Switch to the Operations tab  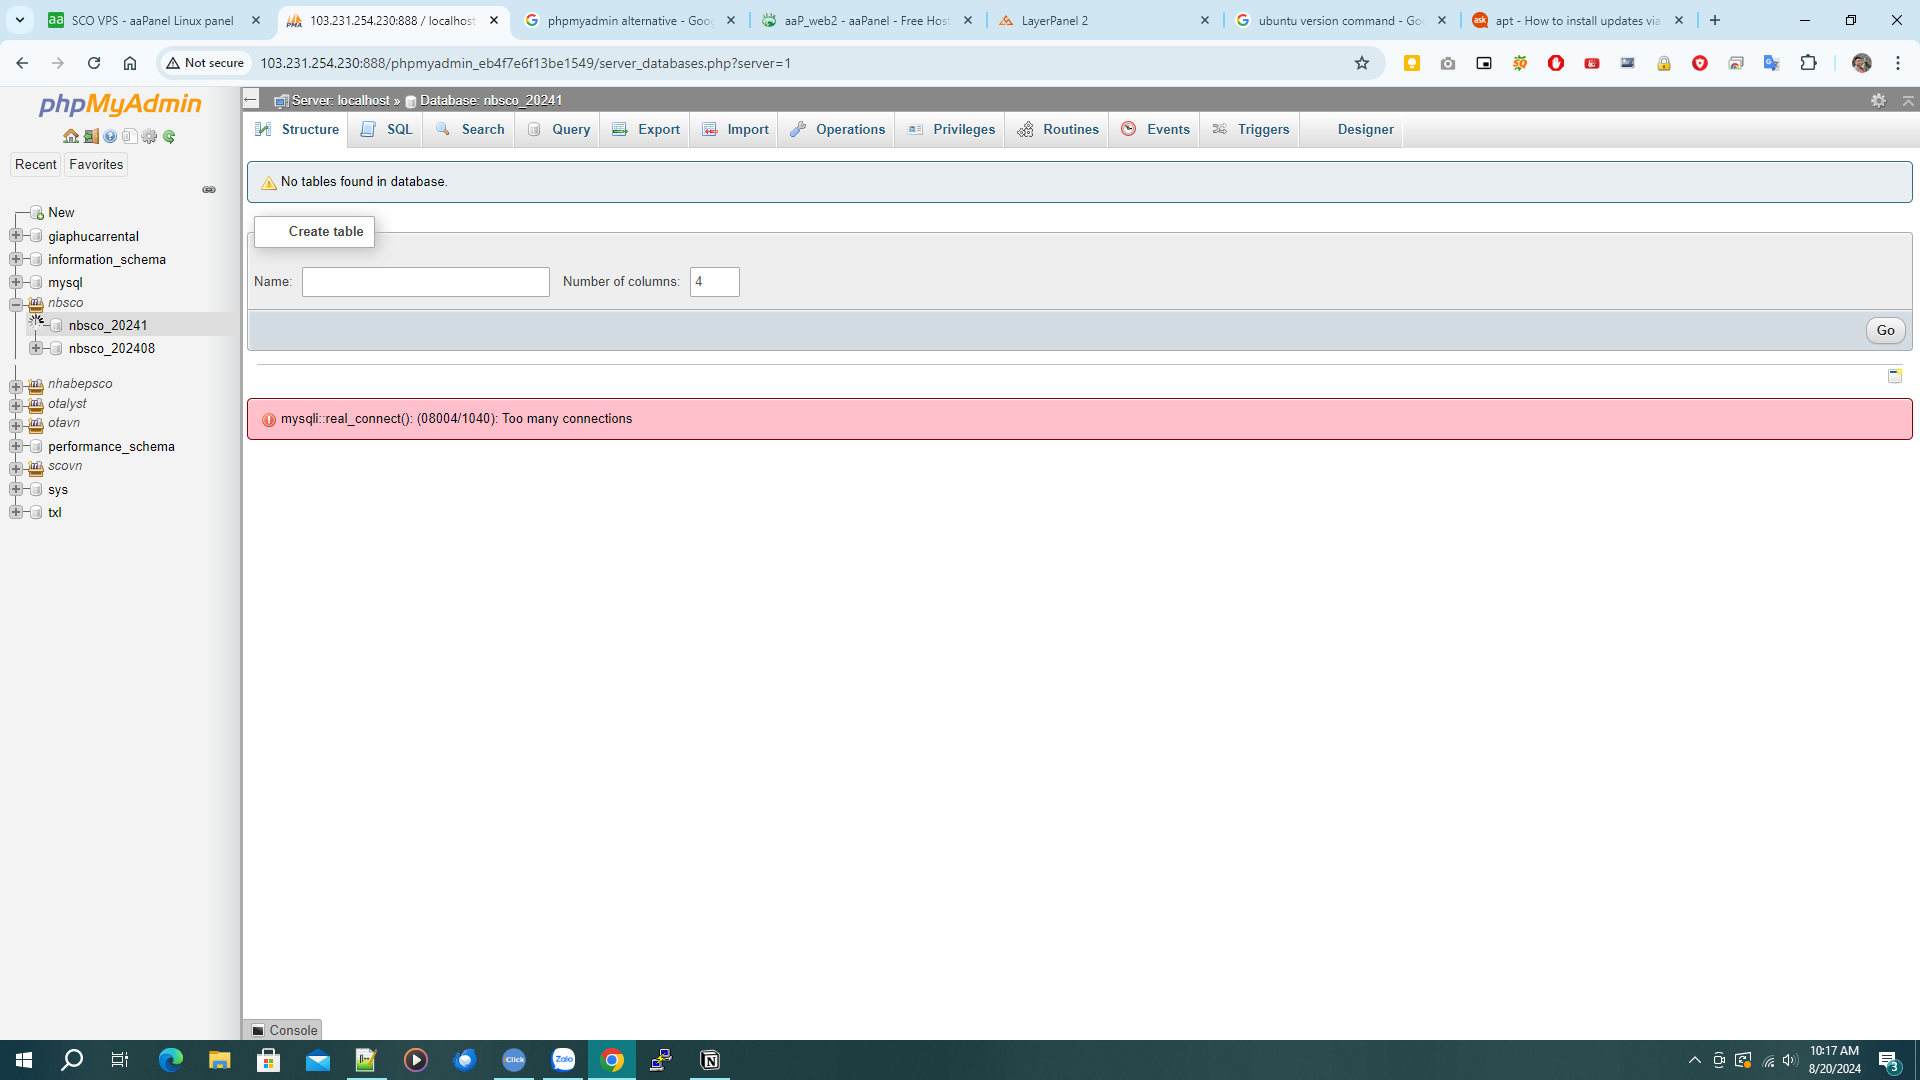837,130
